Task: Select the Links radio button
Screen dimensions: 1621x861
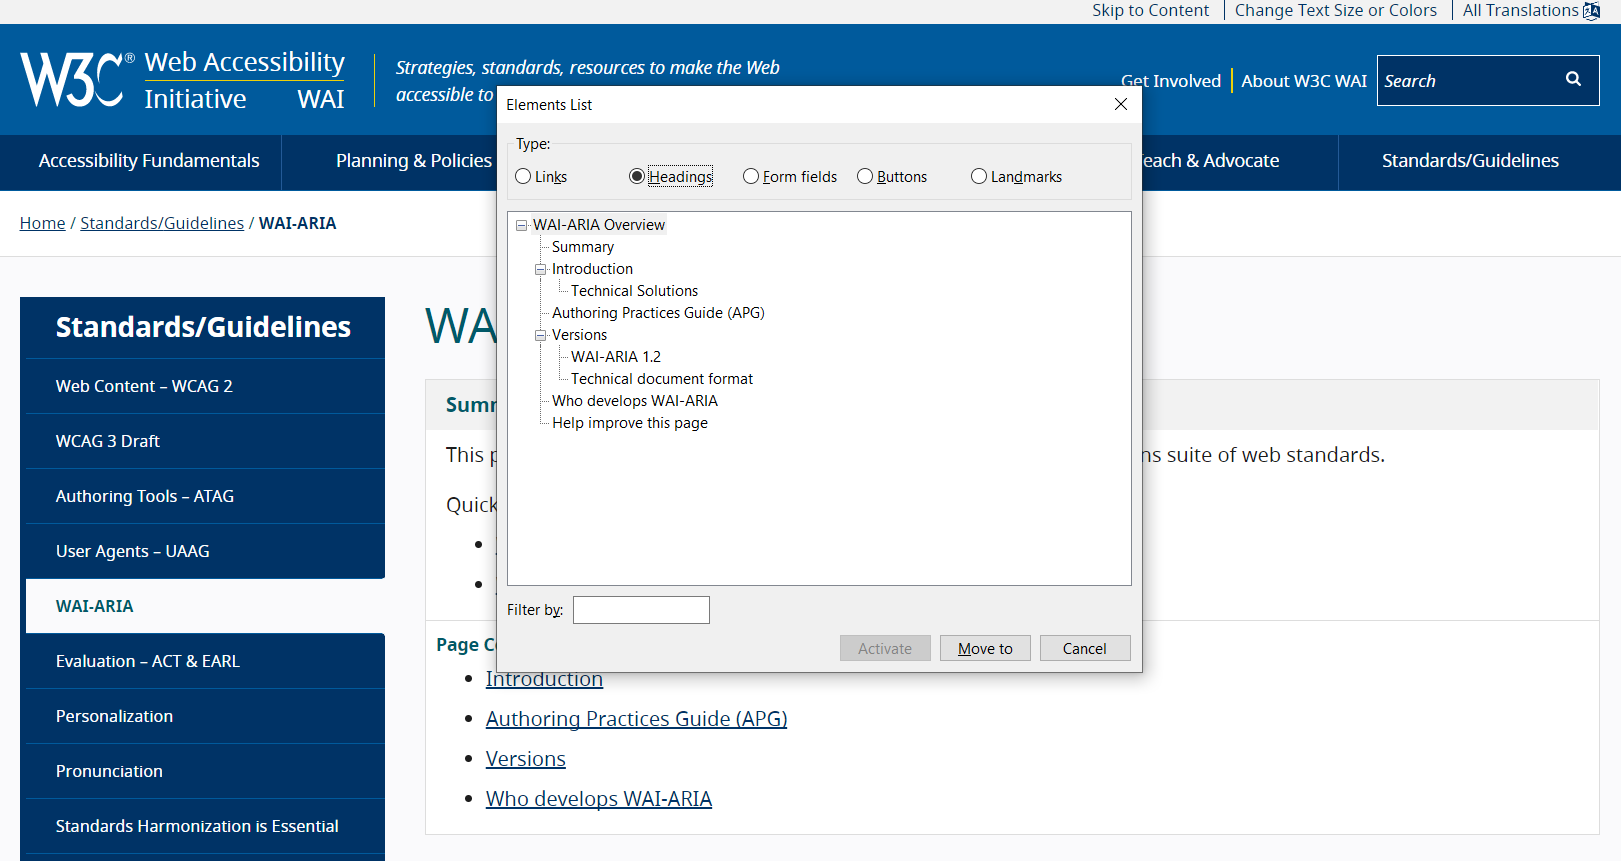Action: click(523, 177)
